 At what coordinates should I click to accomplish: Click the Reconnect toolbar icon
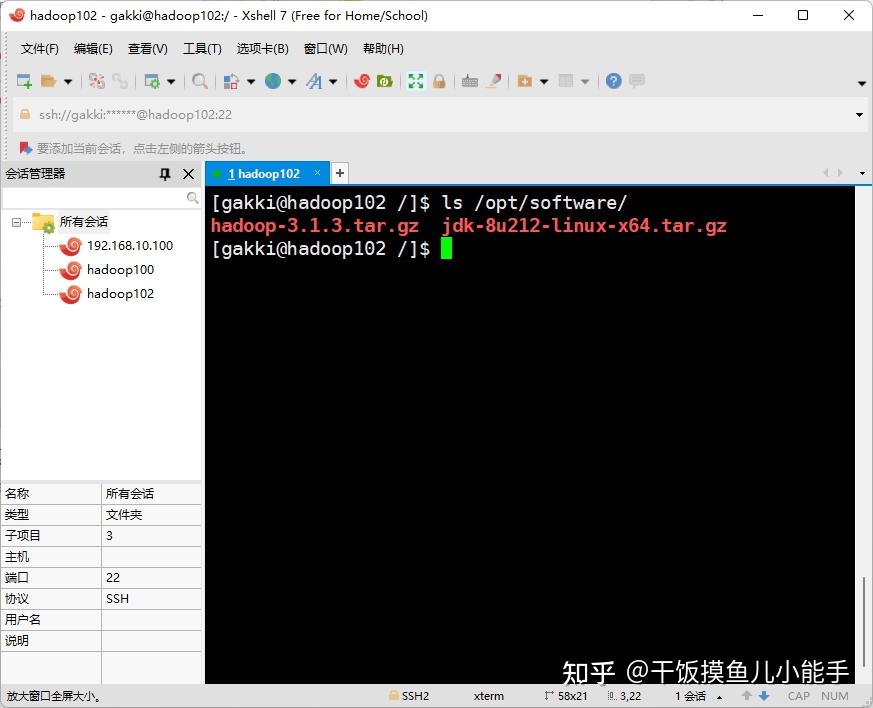click(121, 81)
